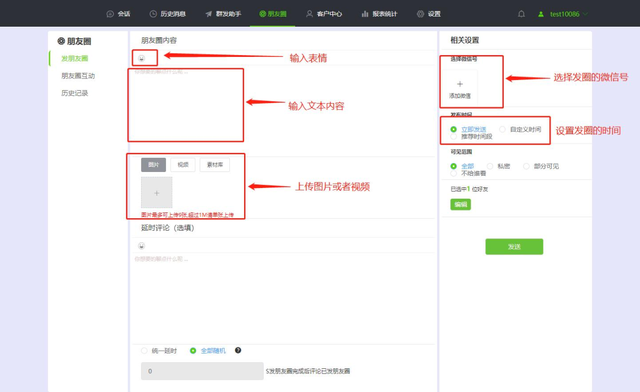Click the green 编辑 edit button

pos(460,204)
